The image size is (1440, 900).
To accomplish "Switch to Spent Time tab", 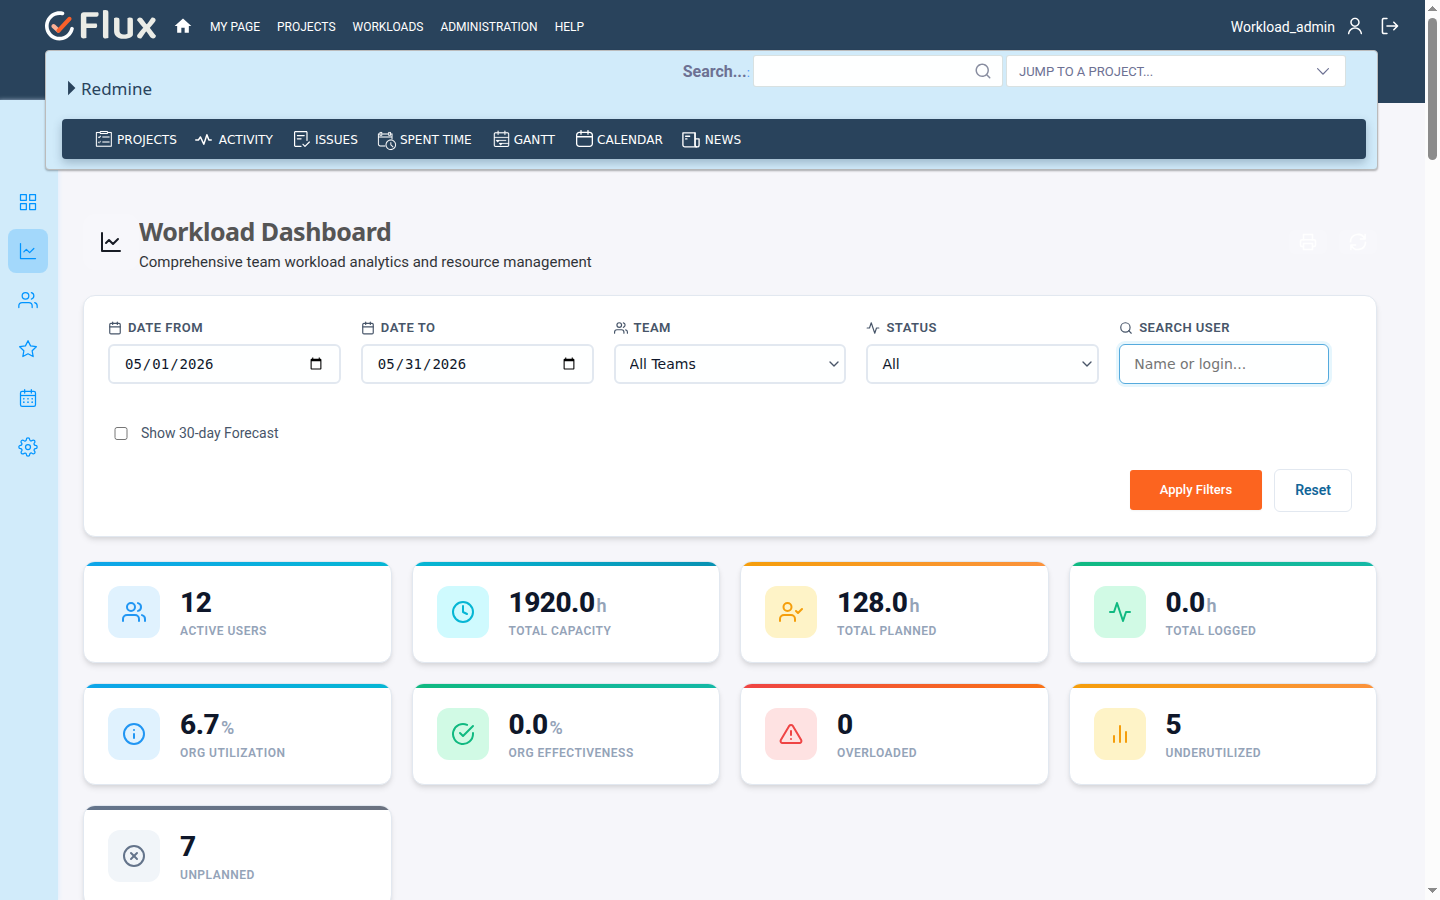I will (424, 139).
